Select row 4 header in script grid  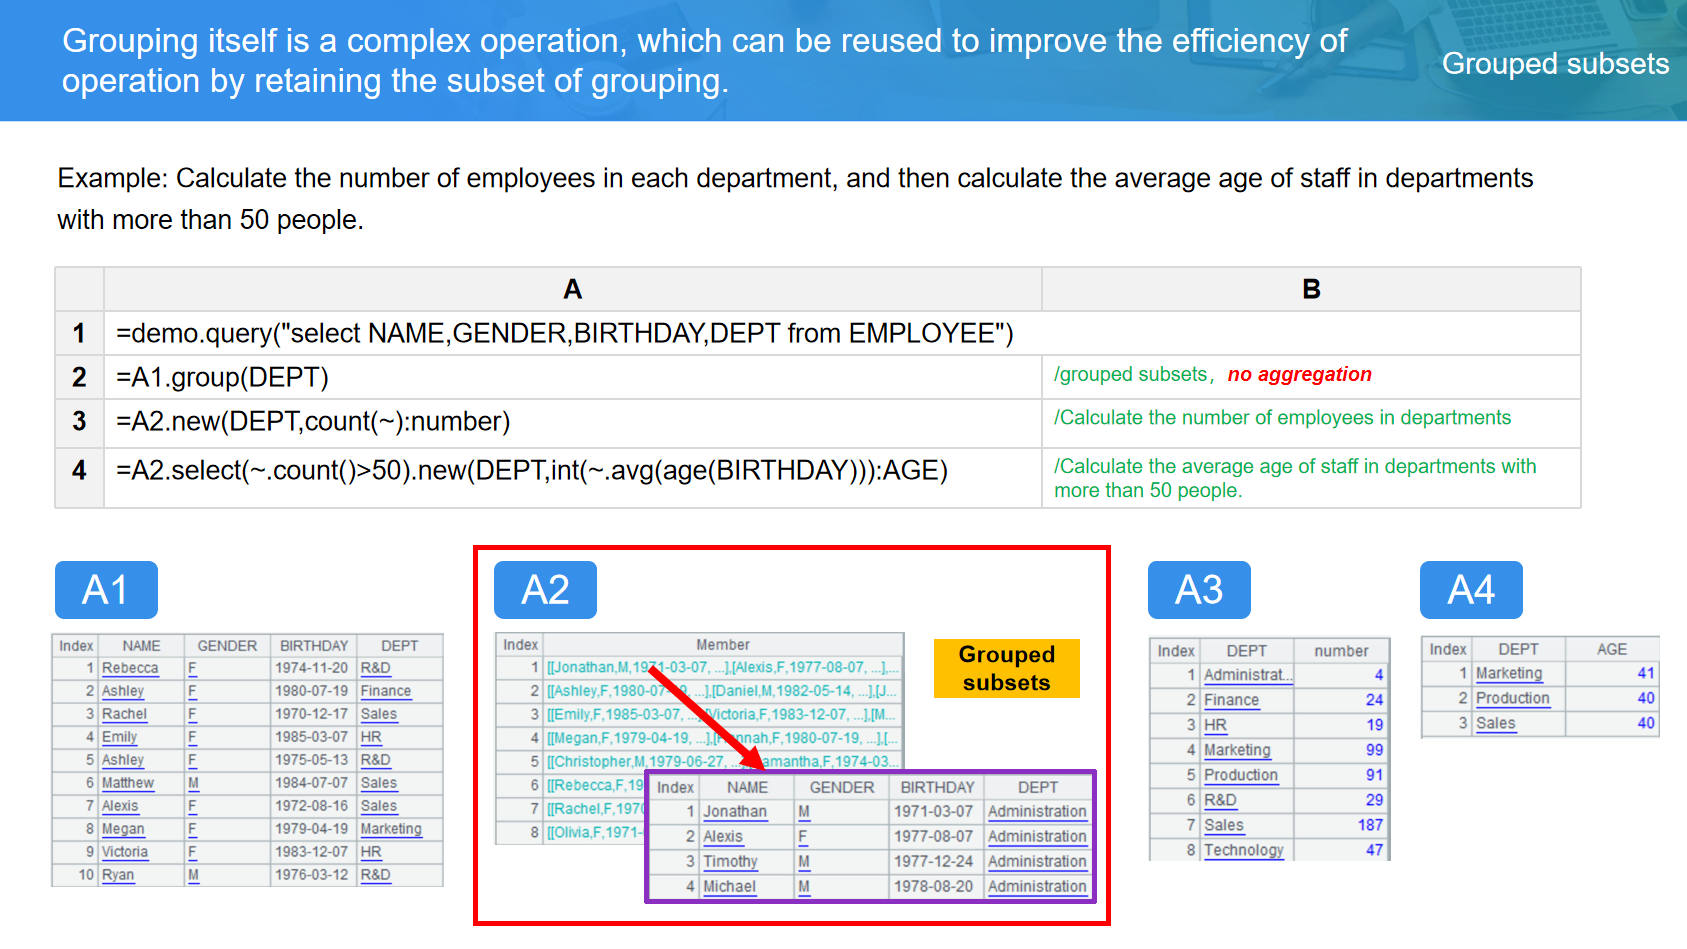point(79,470)
